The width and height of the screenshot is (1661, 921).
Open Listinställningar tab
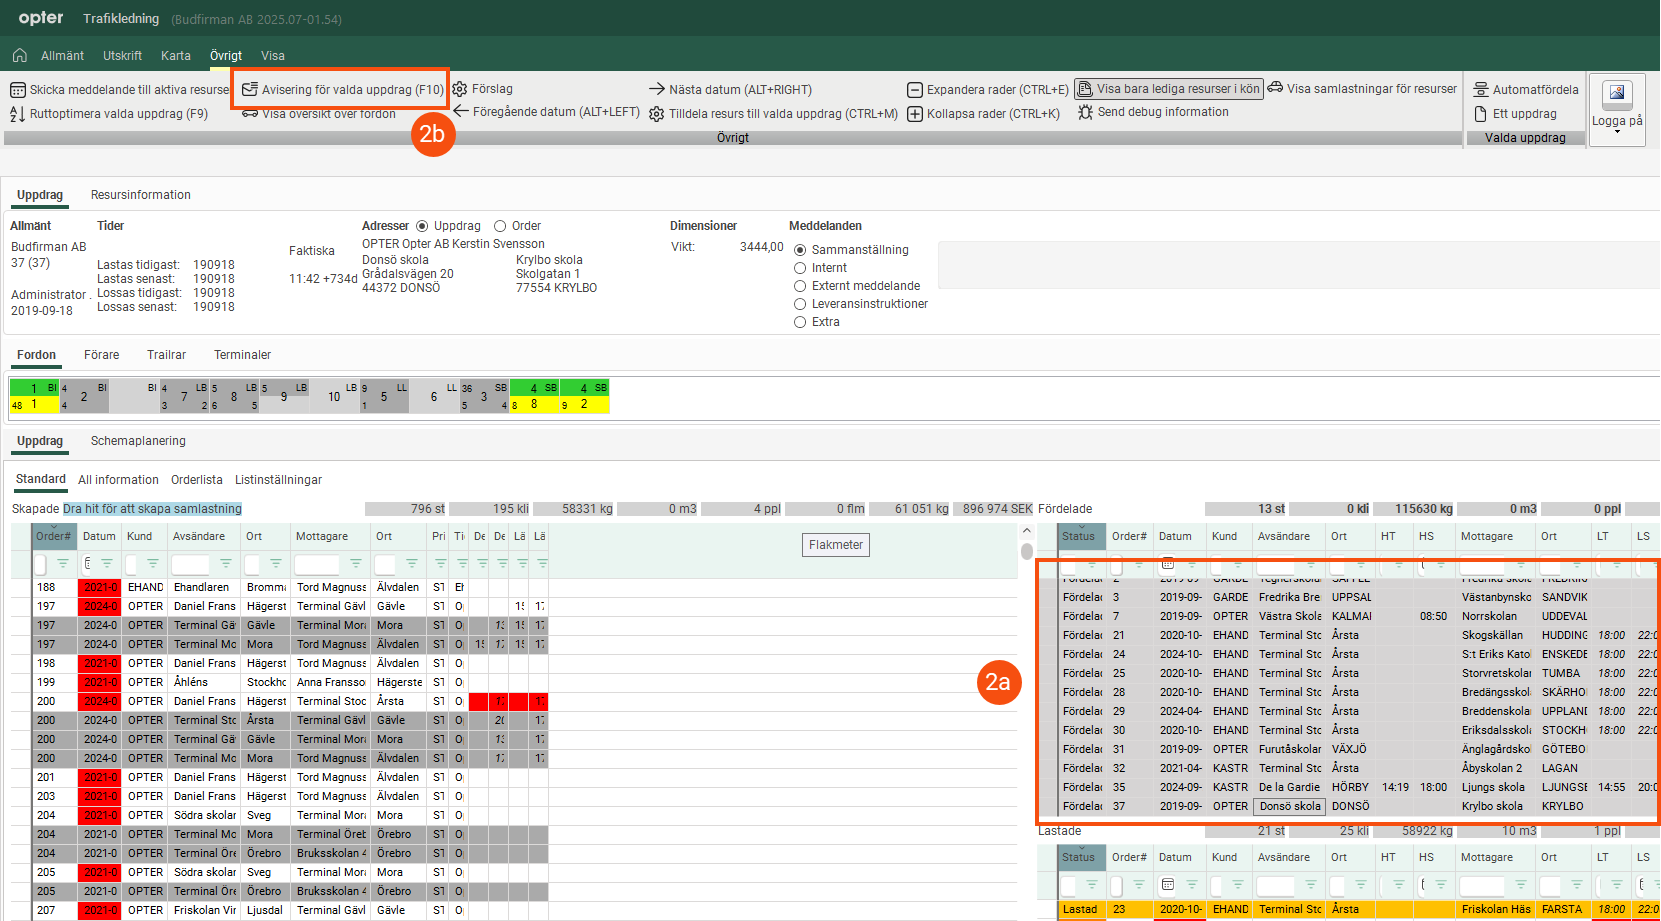[x=278, y=480]
